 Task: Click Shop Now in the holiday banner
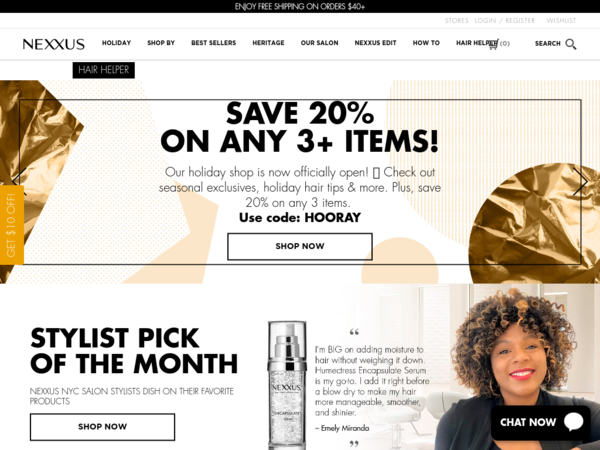[300, 246]
